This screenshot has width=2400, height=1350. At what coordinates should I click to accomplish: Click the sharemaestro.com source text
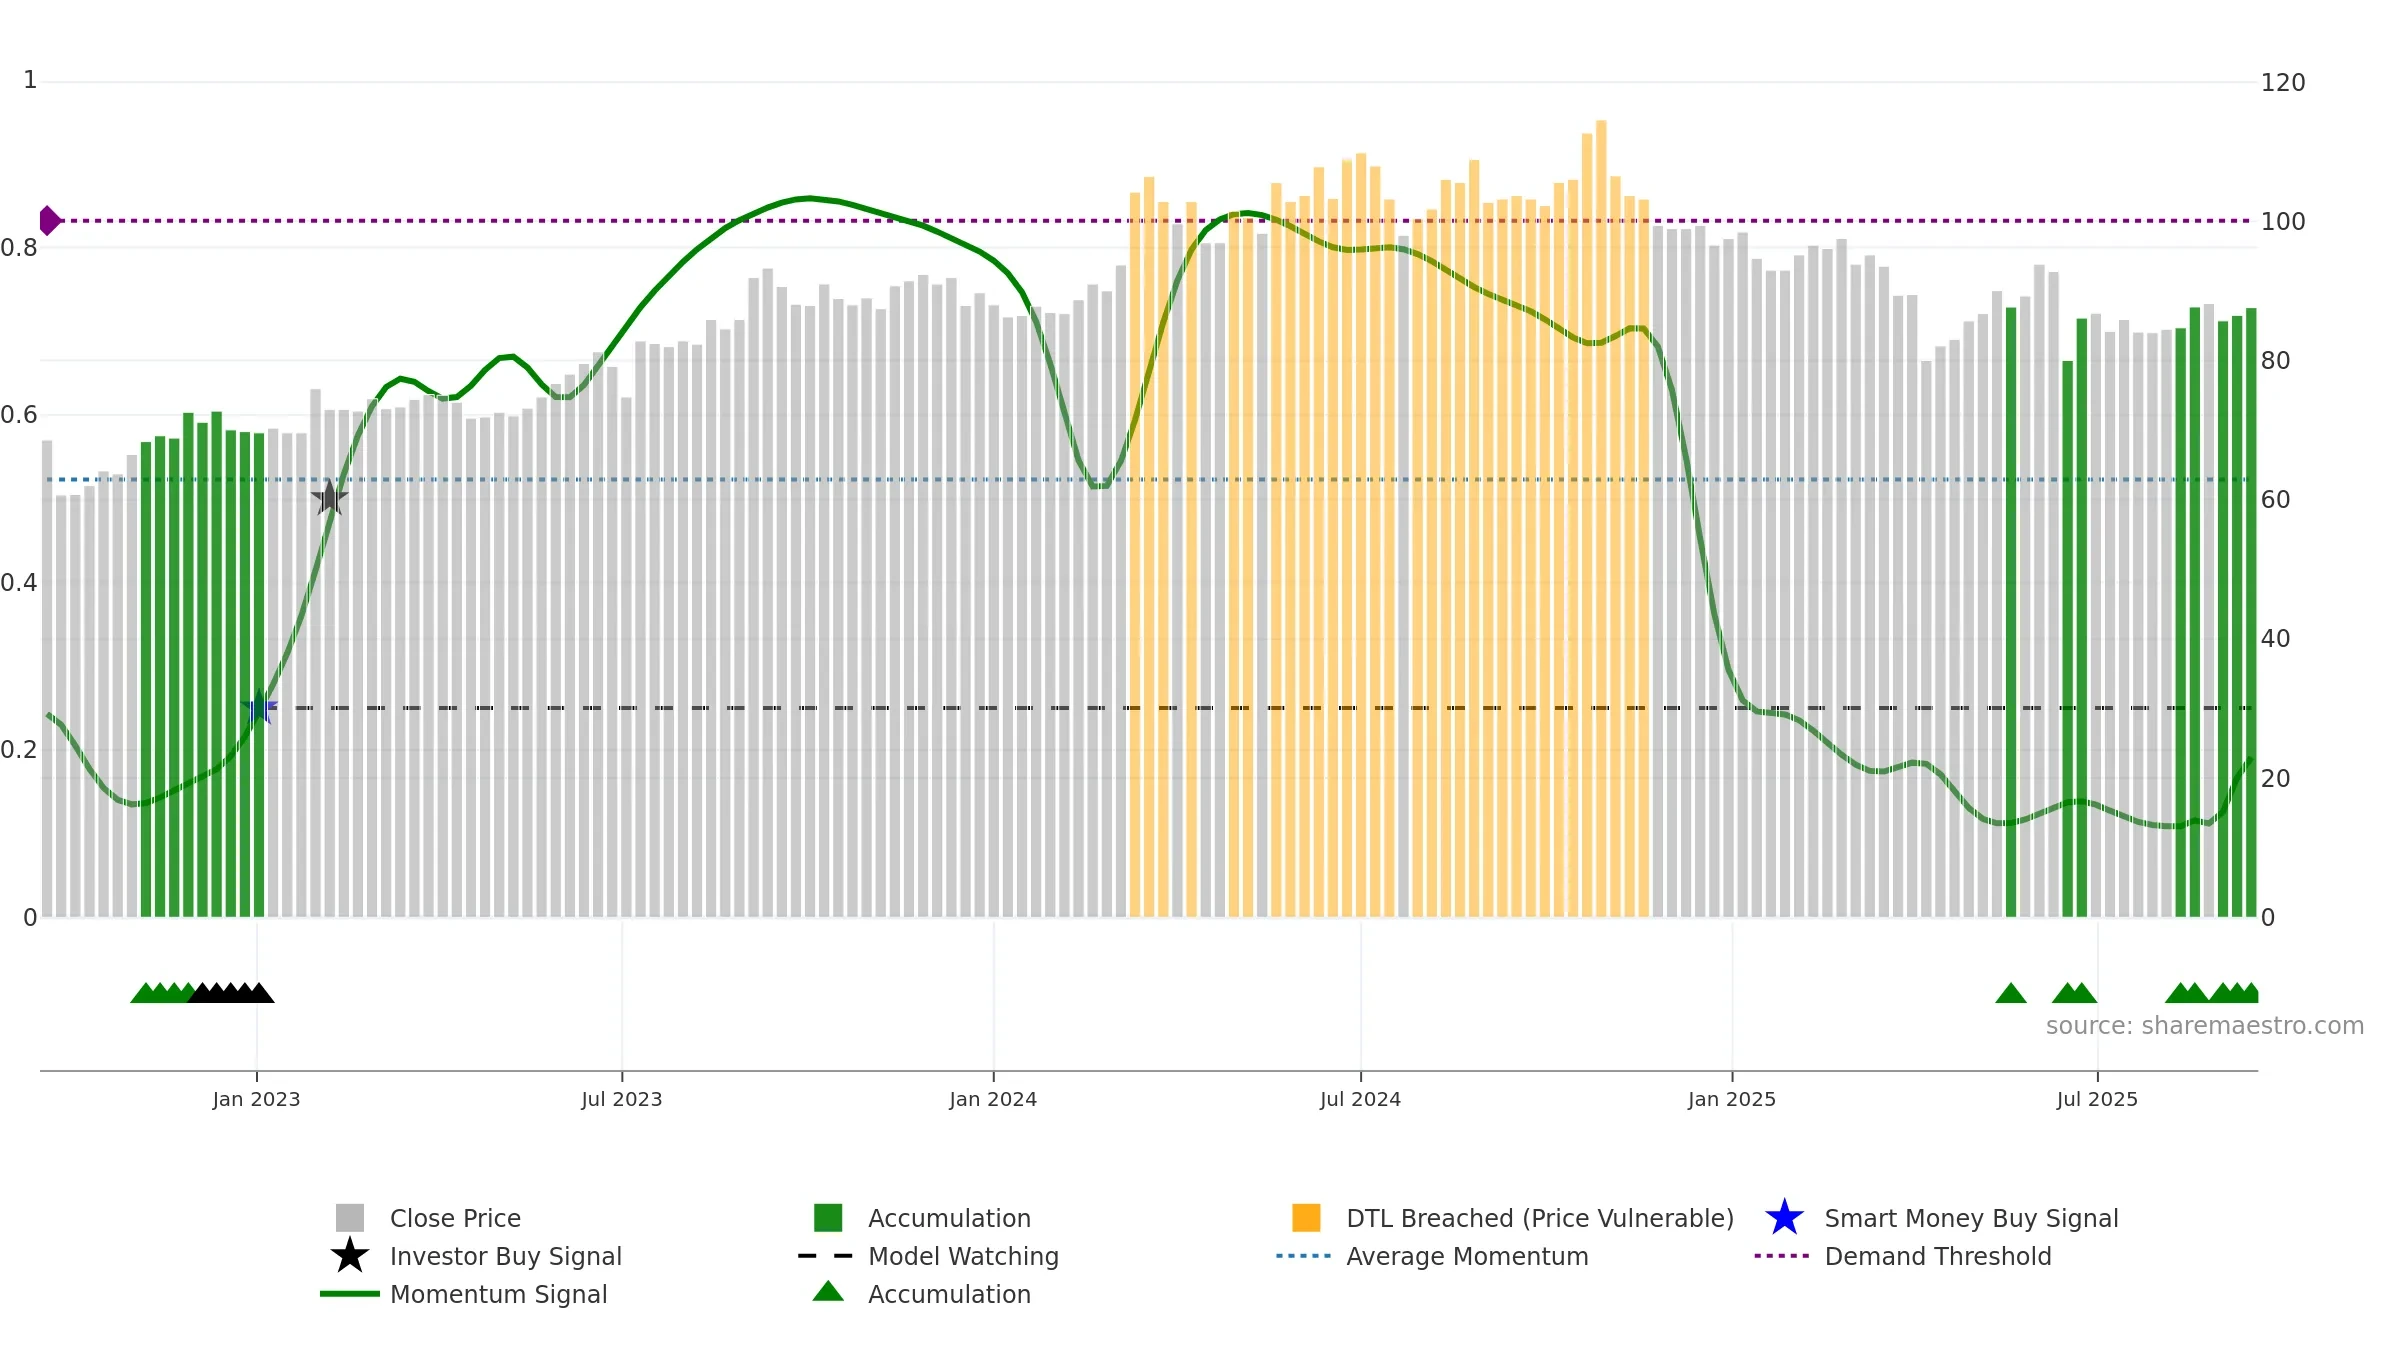[x=2204, y=1026]
